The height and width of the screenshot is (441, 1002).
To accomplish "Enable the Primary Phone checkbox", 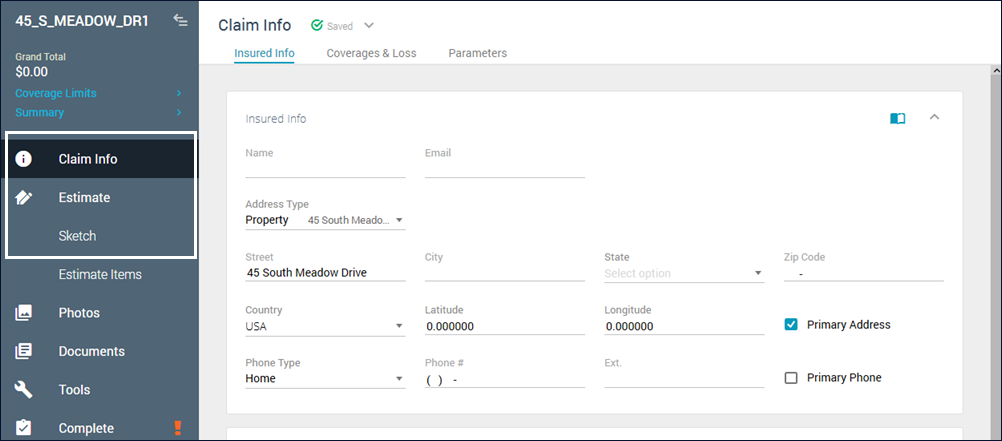I will pos(791,378).
